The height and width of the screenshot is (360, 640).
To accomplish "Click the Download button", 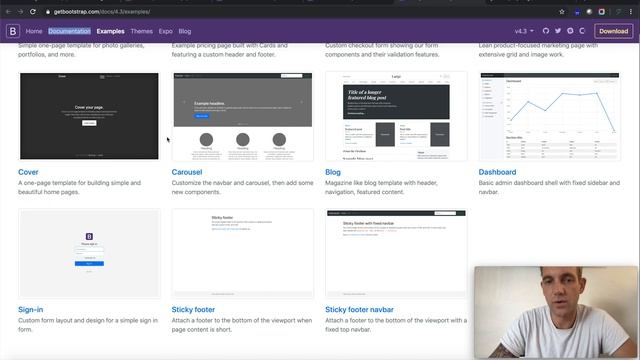I will (x=613, y=31).
